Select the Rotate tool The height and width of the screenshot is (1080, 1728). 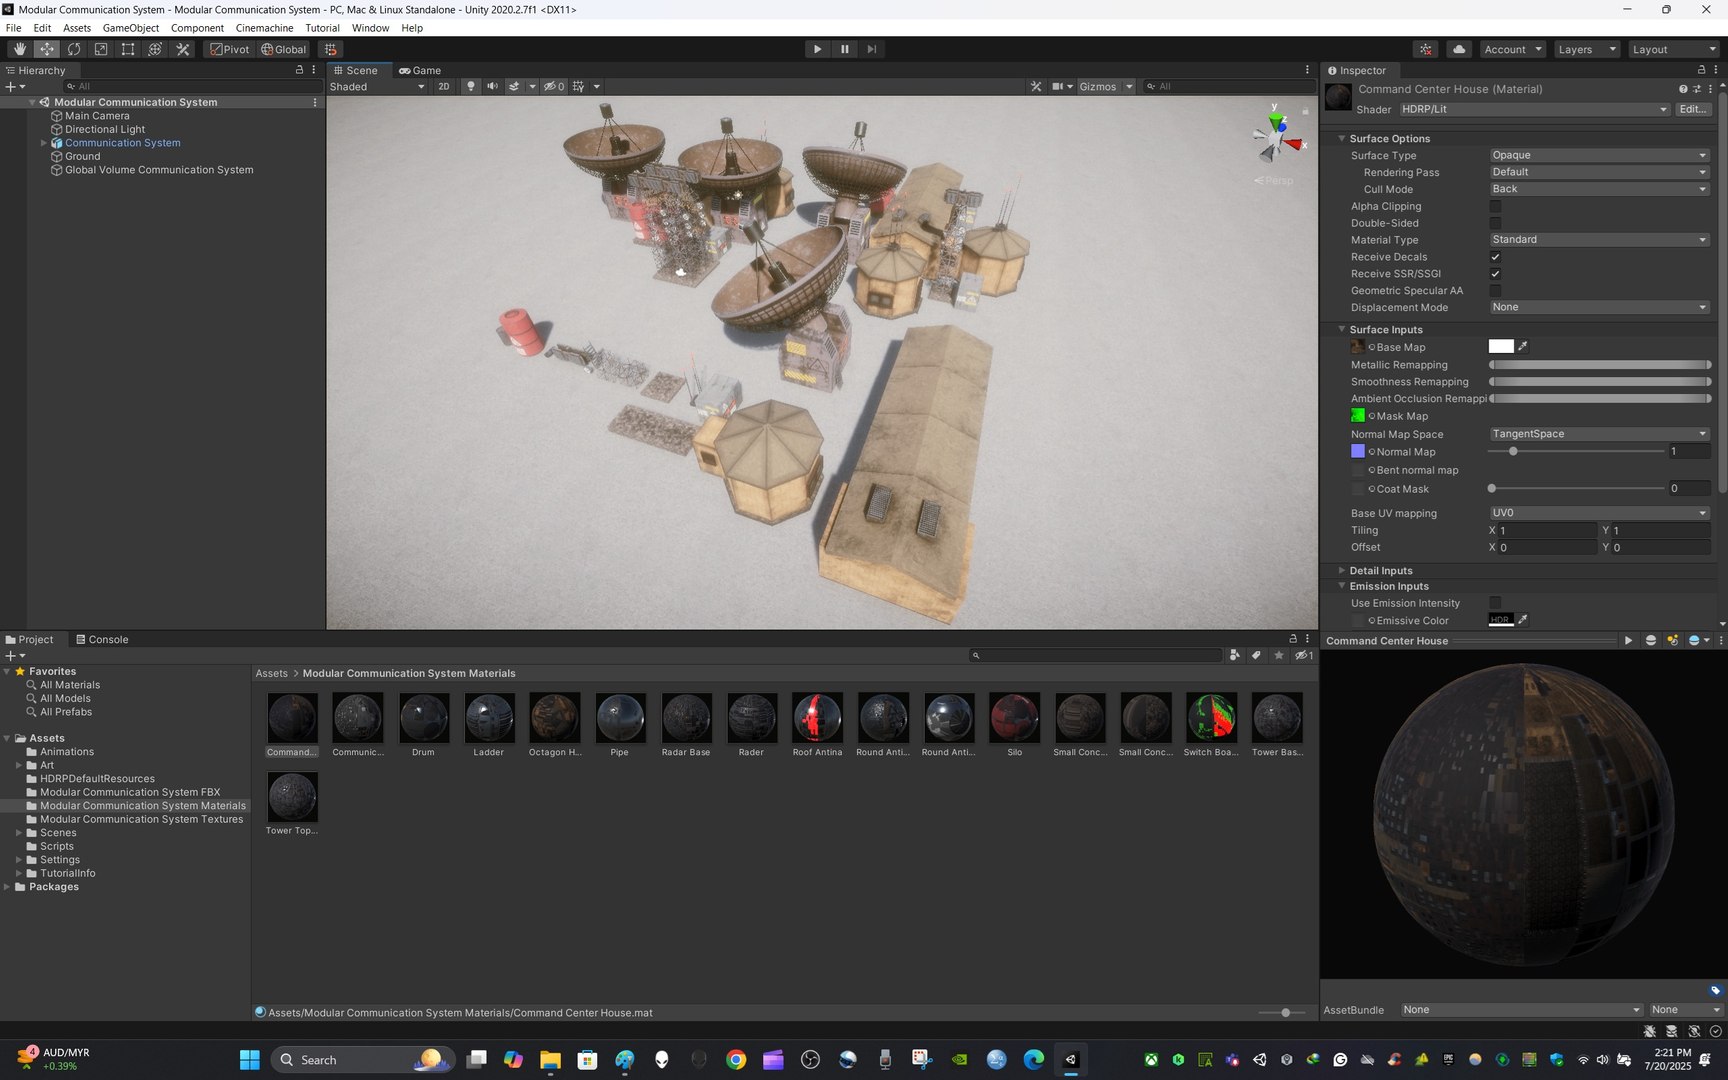coord(74,49)
